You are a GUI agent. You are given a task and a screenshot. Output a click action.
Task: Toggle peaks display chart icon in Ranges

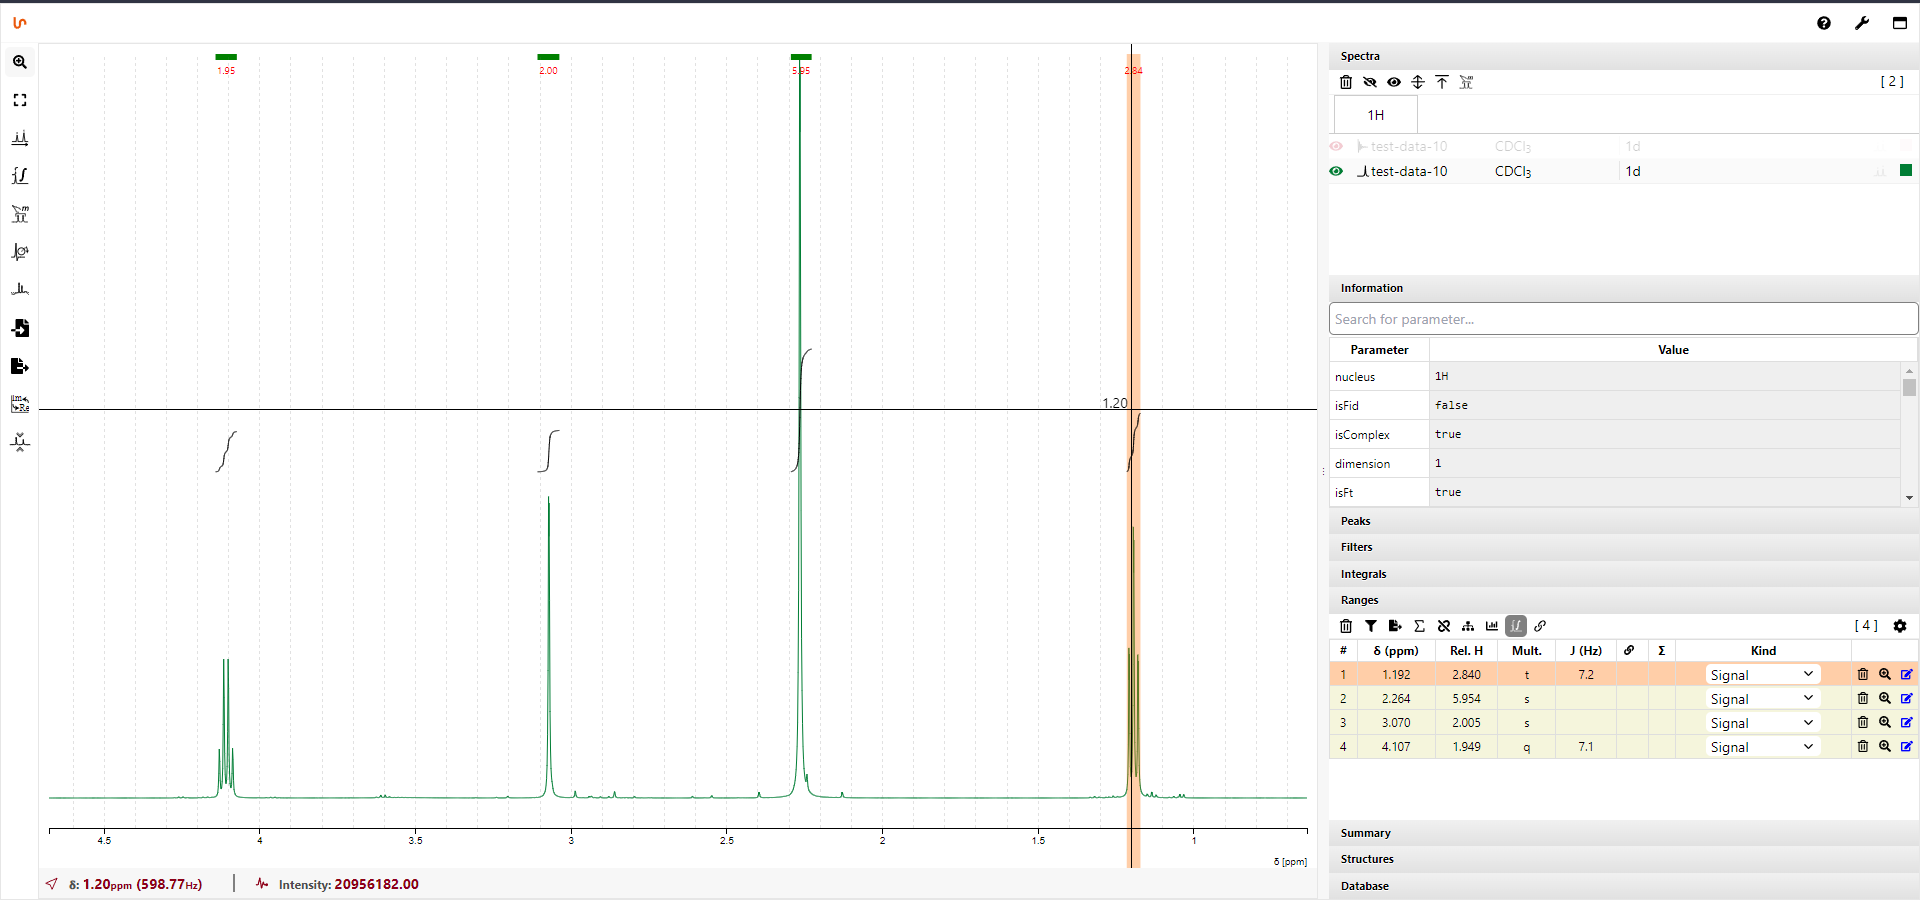[1492, 626]
